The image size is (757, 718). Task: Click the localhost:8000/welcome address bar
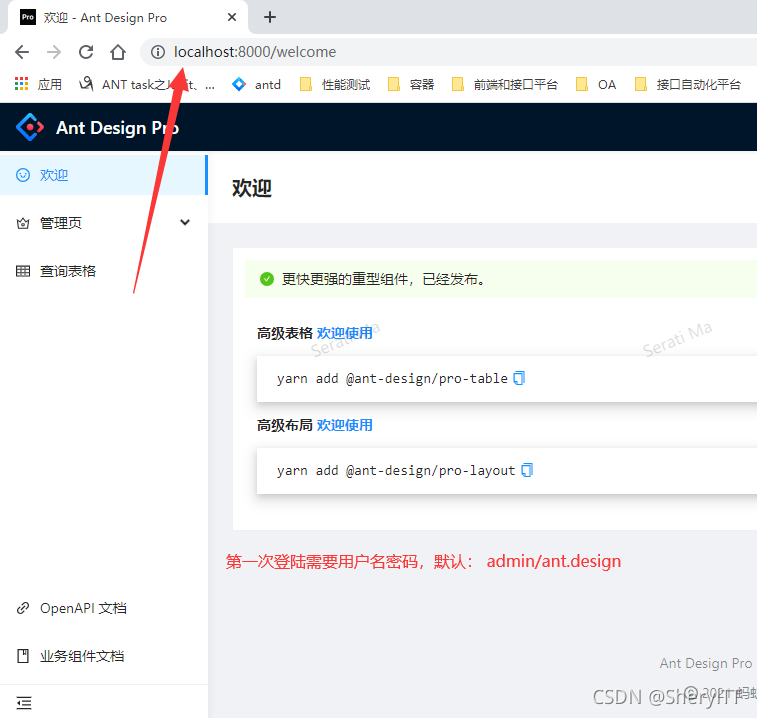pos(449,52)
